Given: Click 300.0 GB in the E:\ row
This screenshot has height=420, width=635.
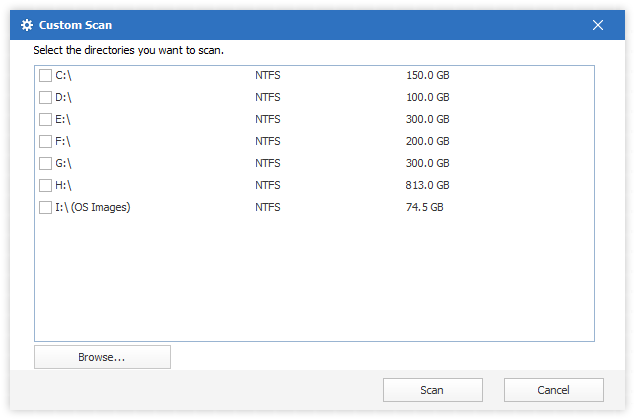Looking at the screenshot, I should pos(428,119).
